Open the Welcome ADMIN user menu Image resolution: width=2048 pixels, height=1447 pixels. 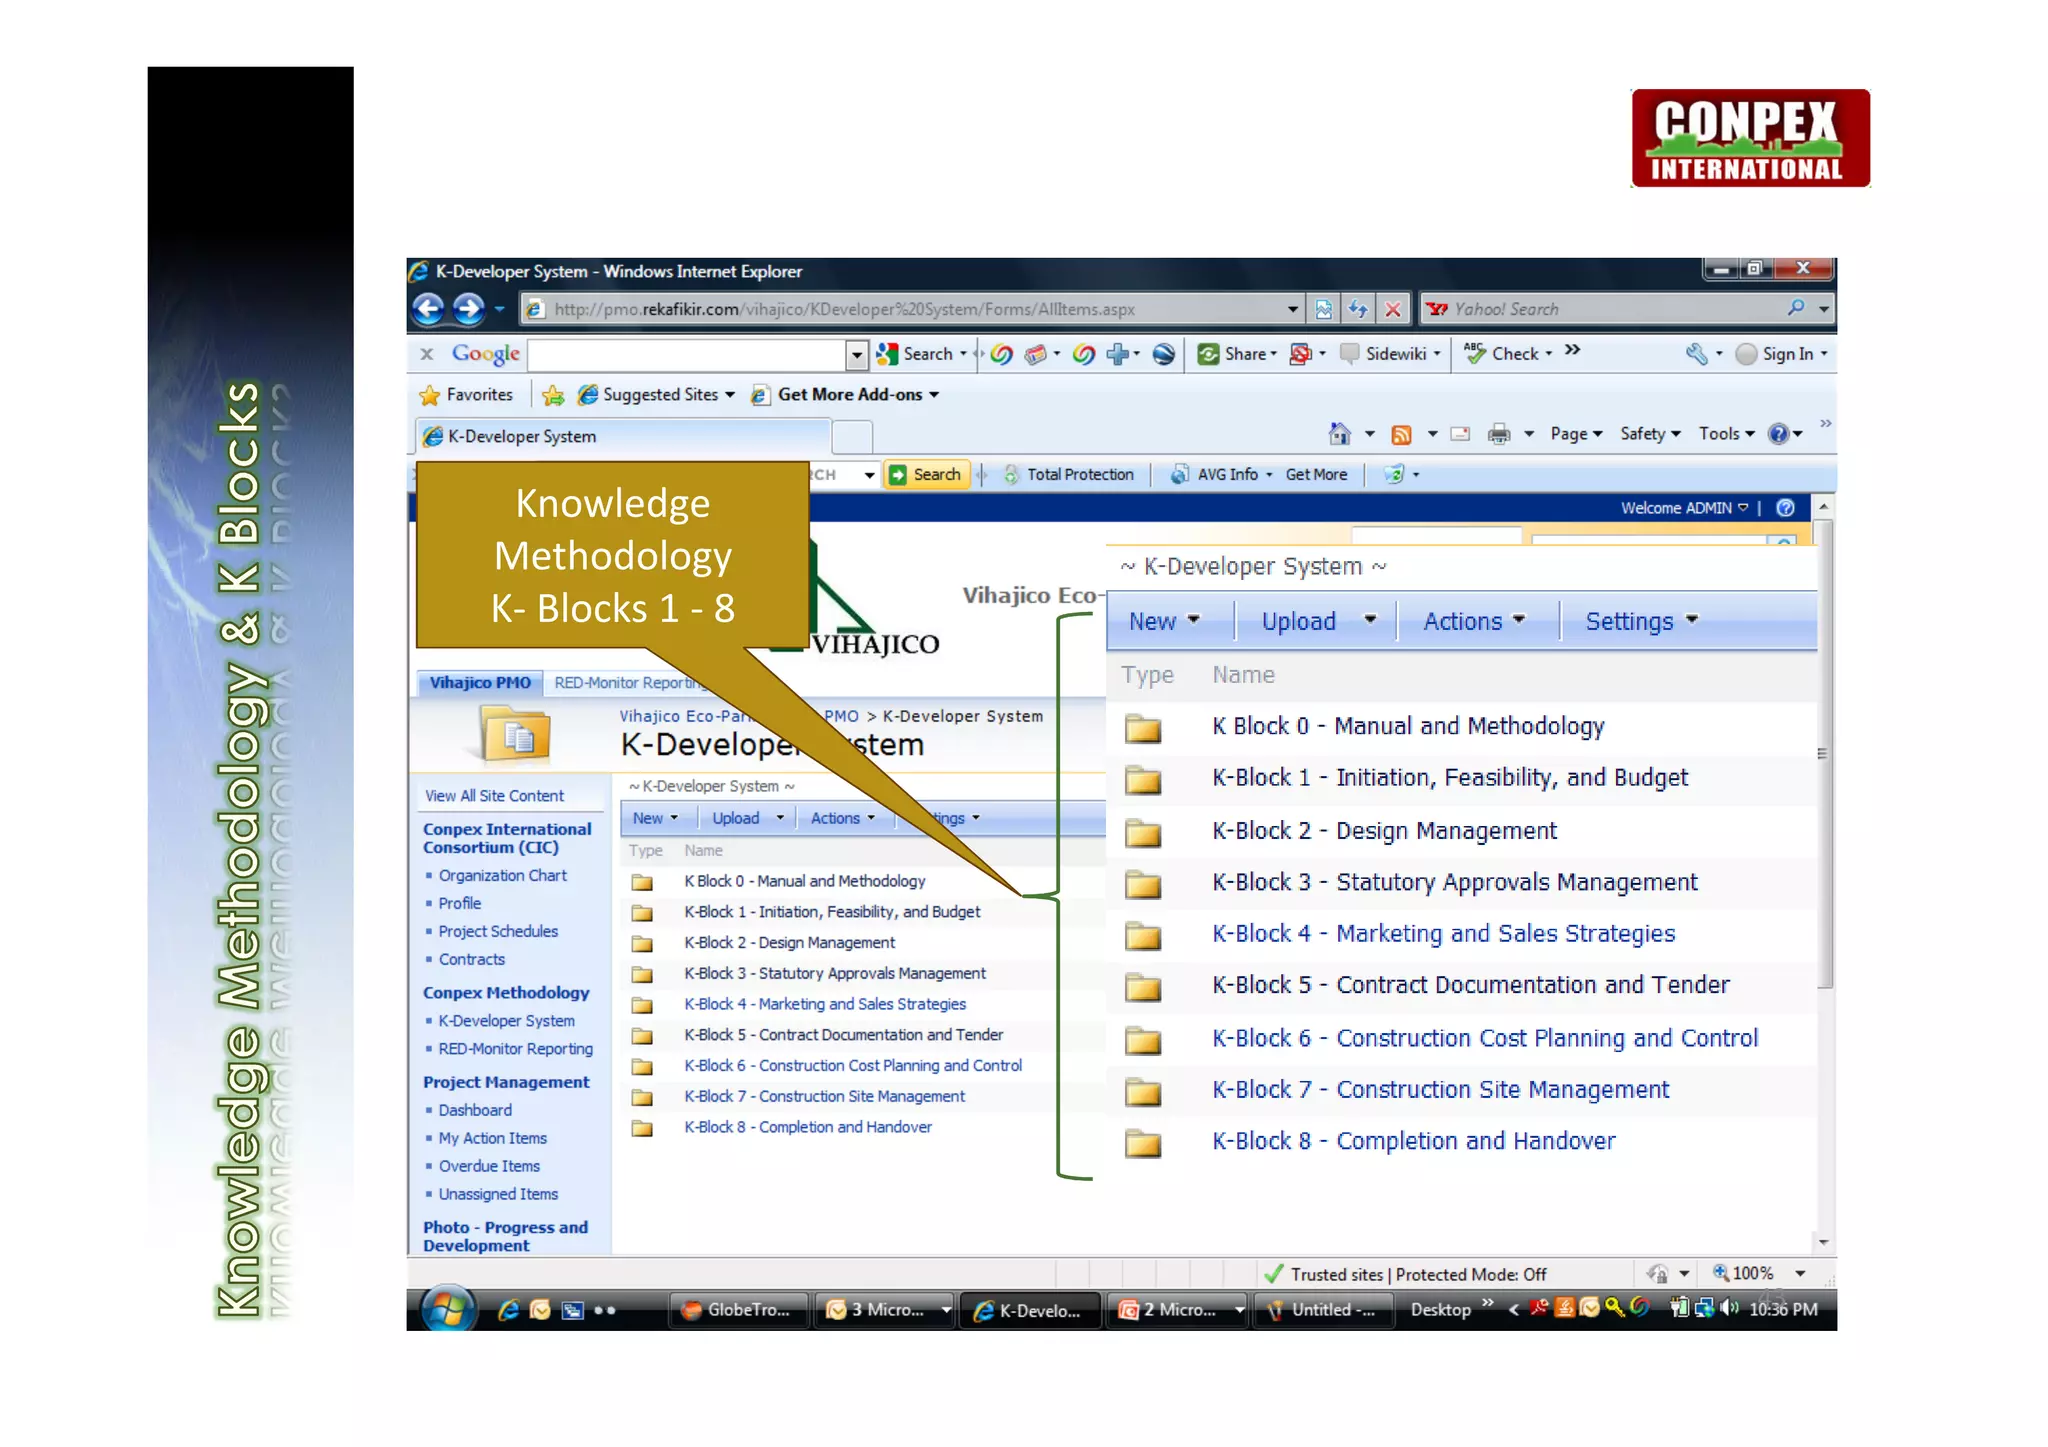[x=1685, y=508]
